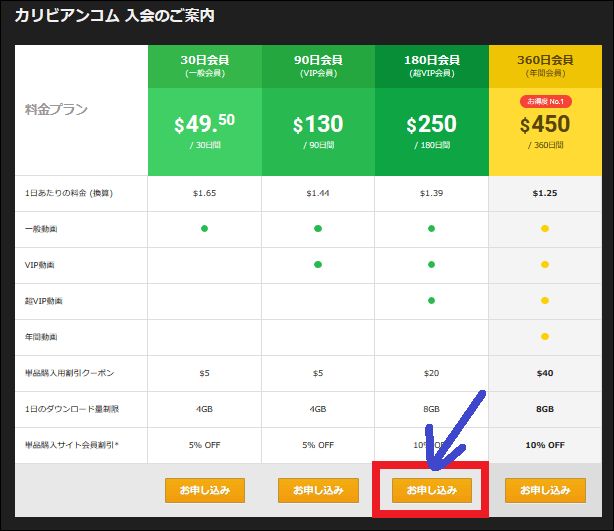The image size is (614, 531).
Task: Select the 90日会員 お申し込み button
Action: point(318,491)
